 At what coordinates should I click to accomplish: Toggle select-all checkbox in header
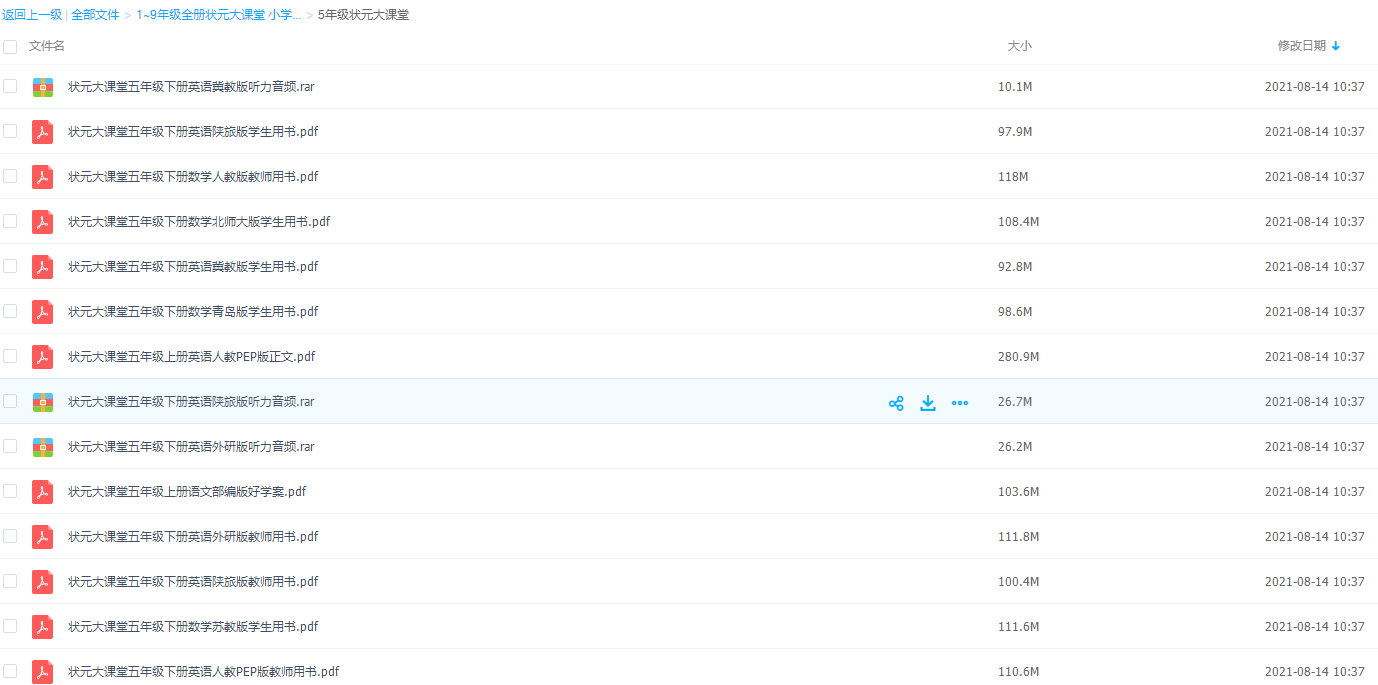10,46
